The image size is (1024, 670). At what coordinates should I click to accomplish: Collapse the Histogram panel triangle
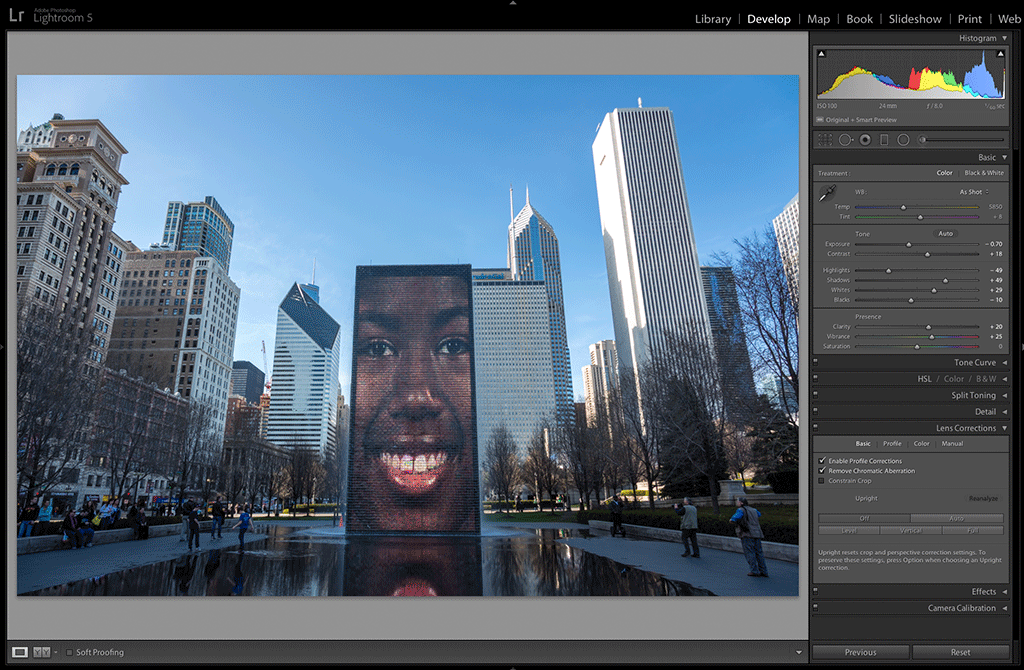click(1004, 38)
